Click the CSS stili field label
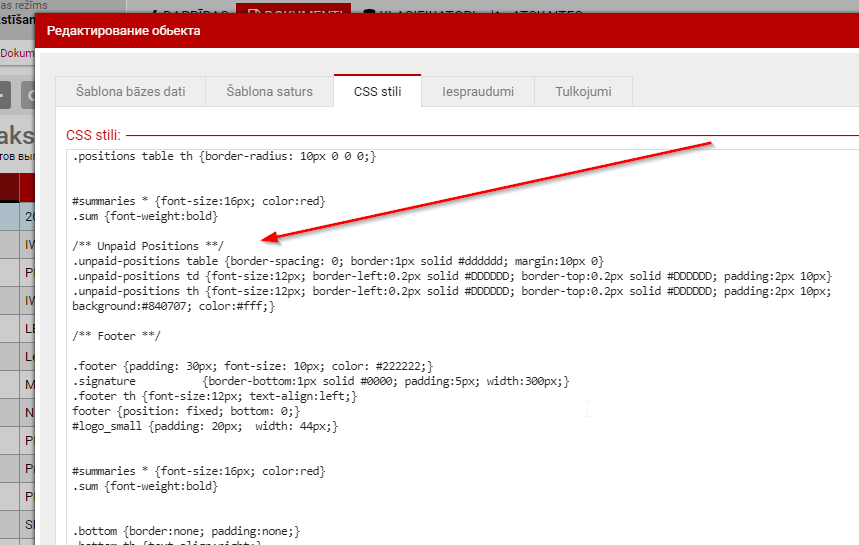Viewport: 859px width, 545px height. pos(93,135)
